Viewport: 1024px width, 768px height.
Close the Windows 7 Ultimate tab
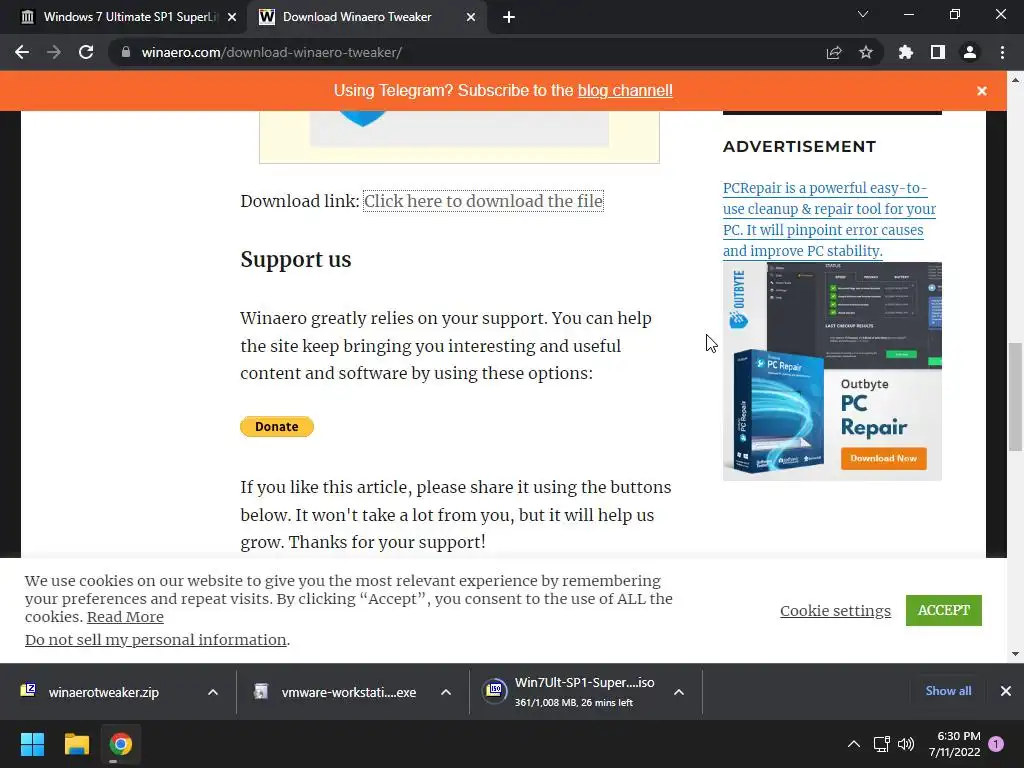pyautogui.click(x=232, y=17)
